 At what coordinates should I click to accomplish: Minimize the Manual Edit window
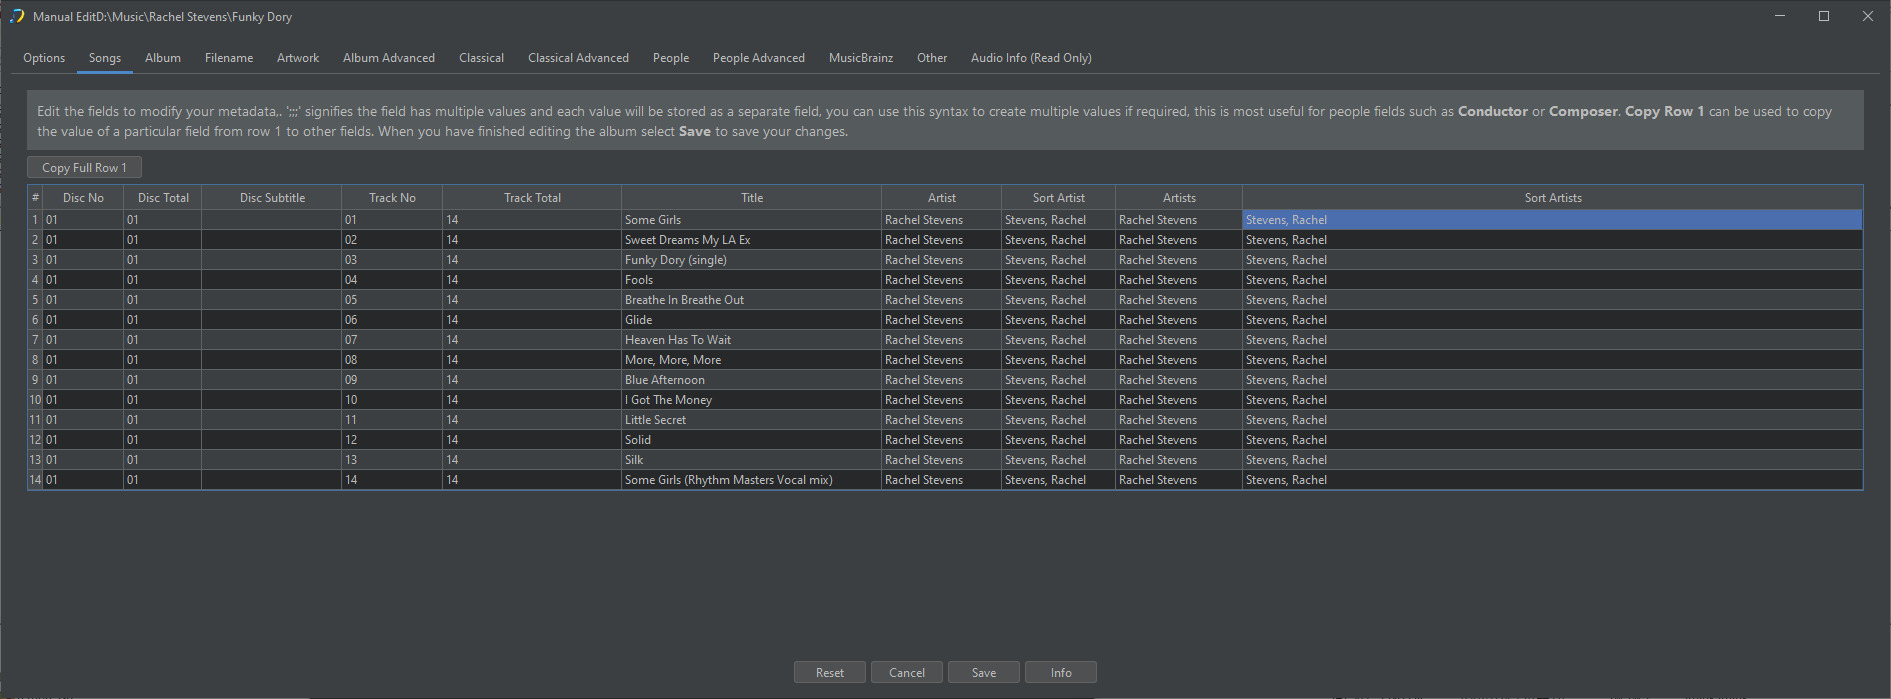click(1780, 16)
